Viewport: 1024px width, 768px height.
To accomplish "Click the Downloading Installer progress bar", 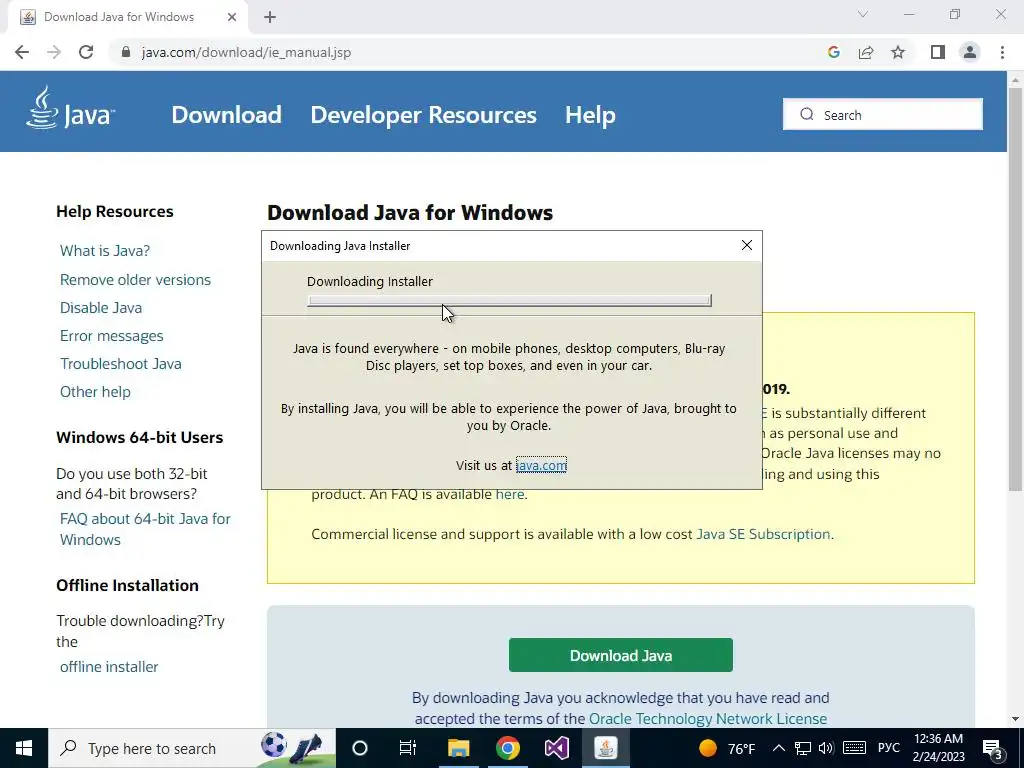I will click(x=509, y=300).
